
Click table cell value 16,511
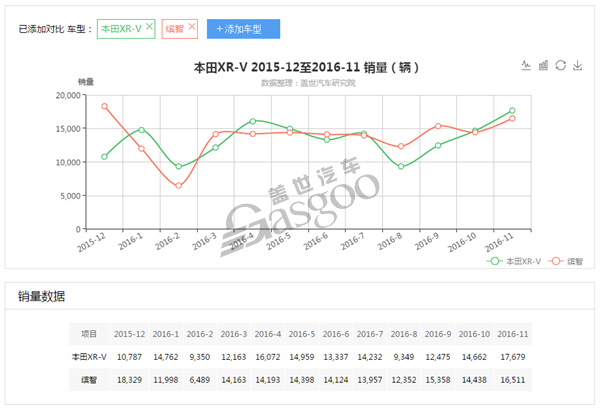(513, 380)
